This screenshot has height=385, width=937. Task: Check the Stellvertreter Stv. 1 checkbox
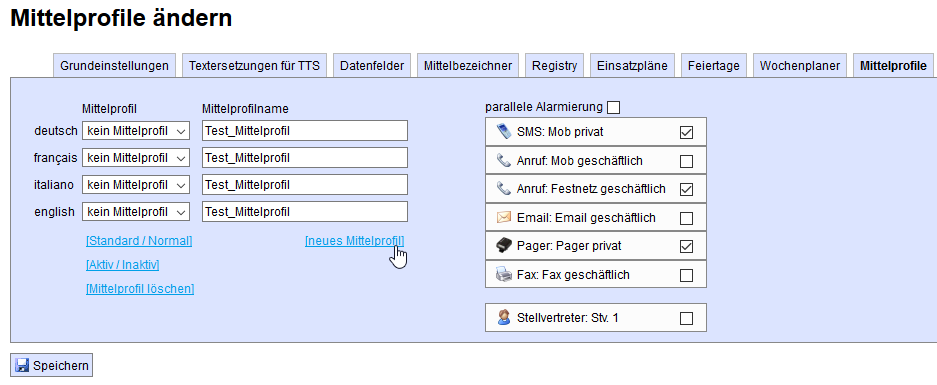(687, 319)
